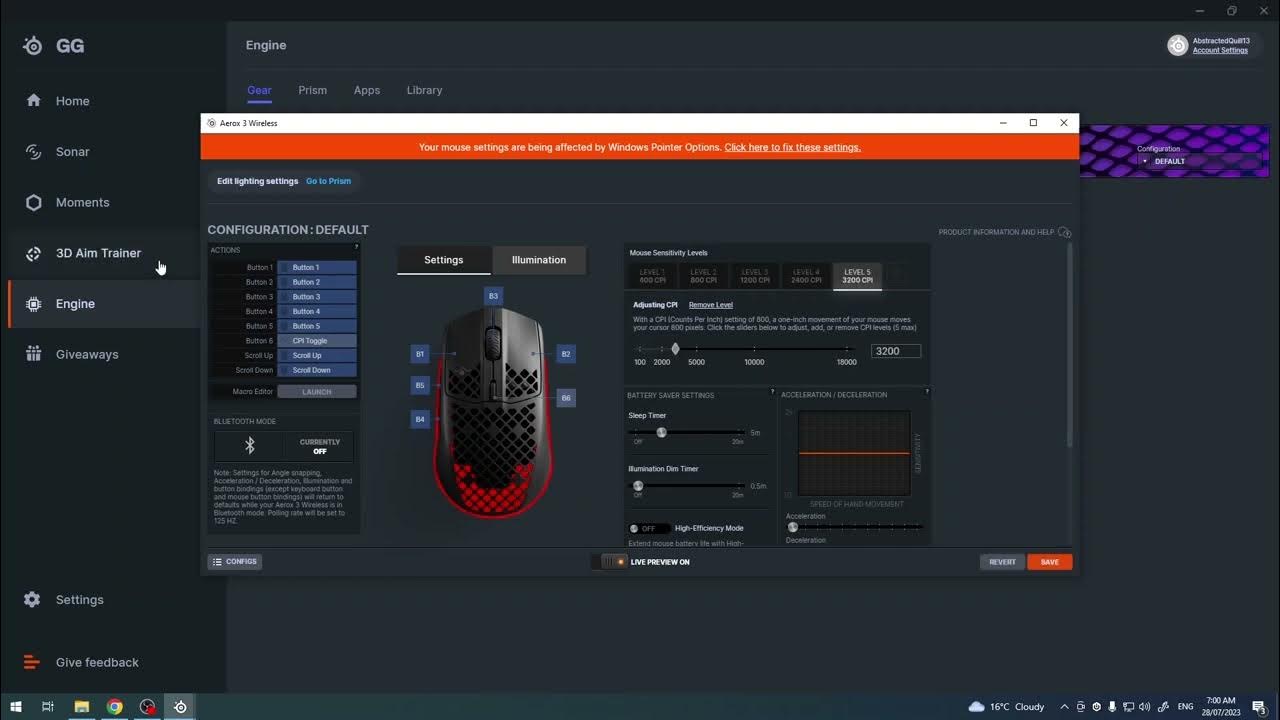Open Scroll Down action assignment

317,370
